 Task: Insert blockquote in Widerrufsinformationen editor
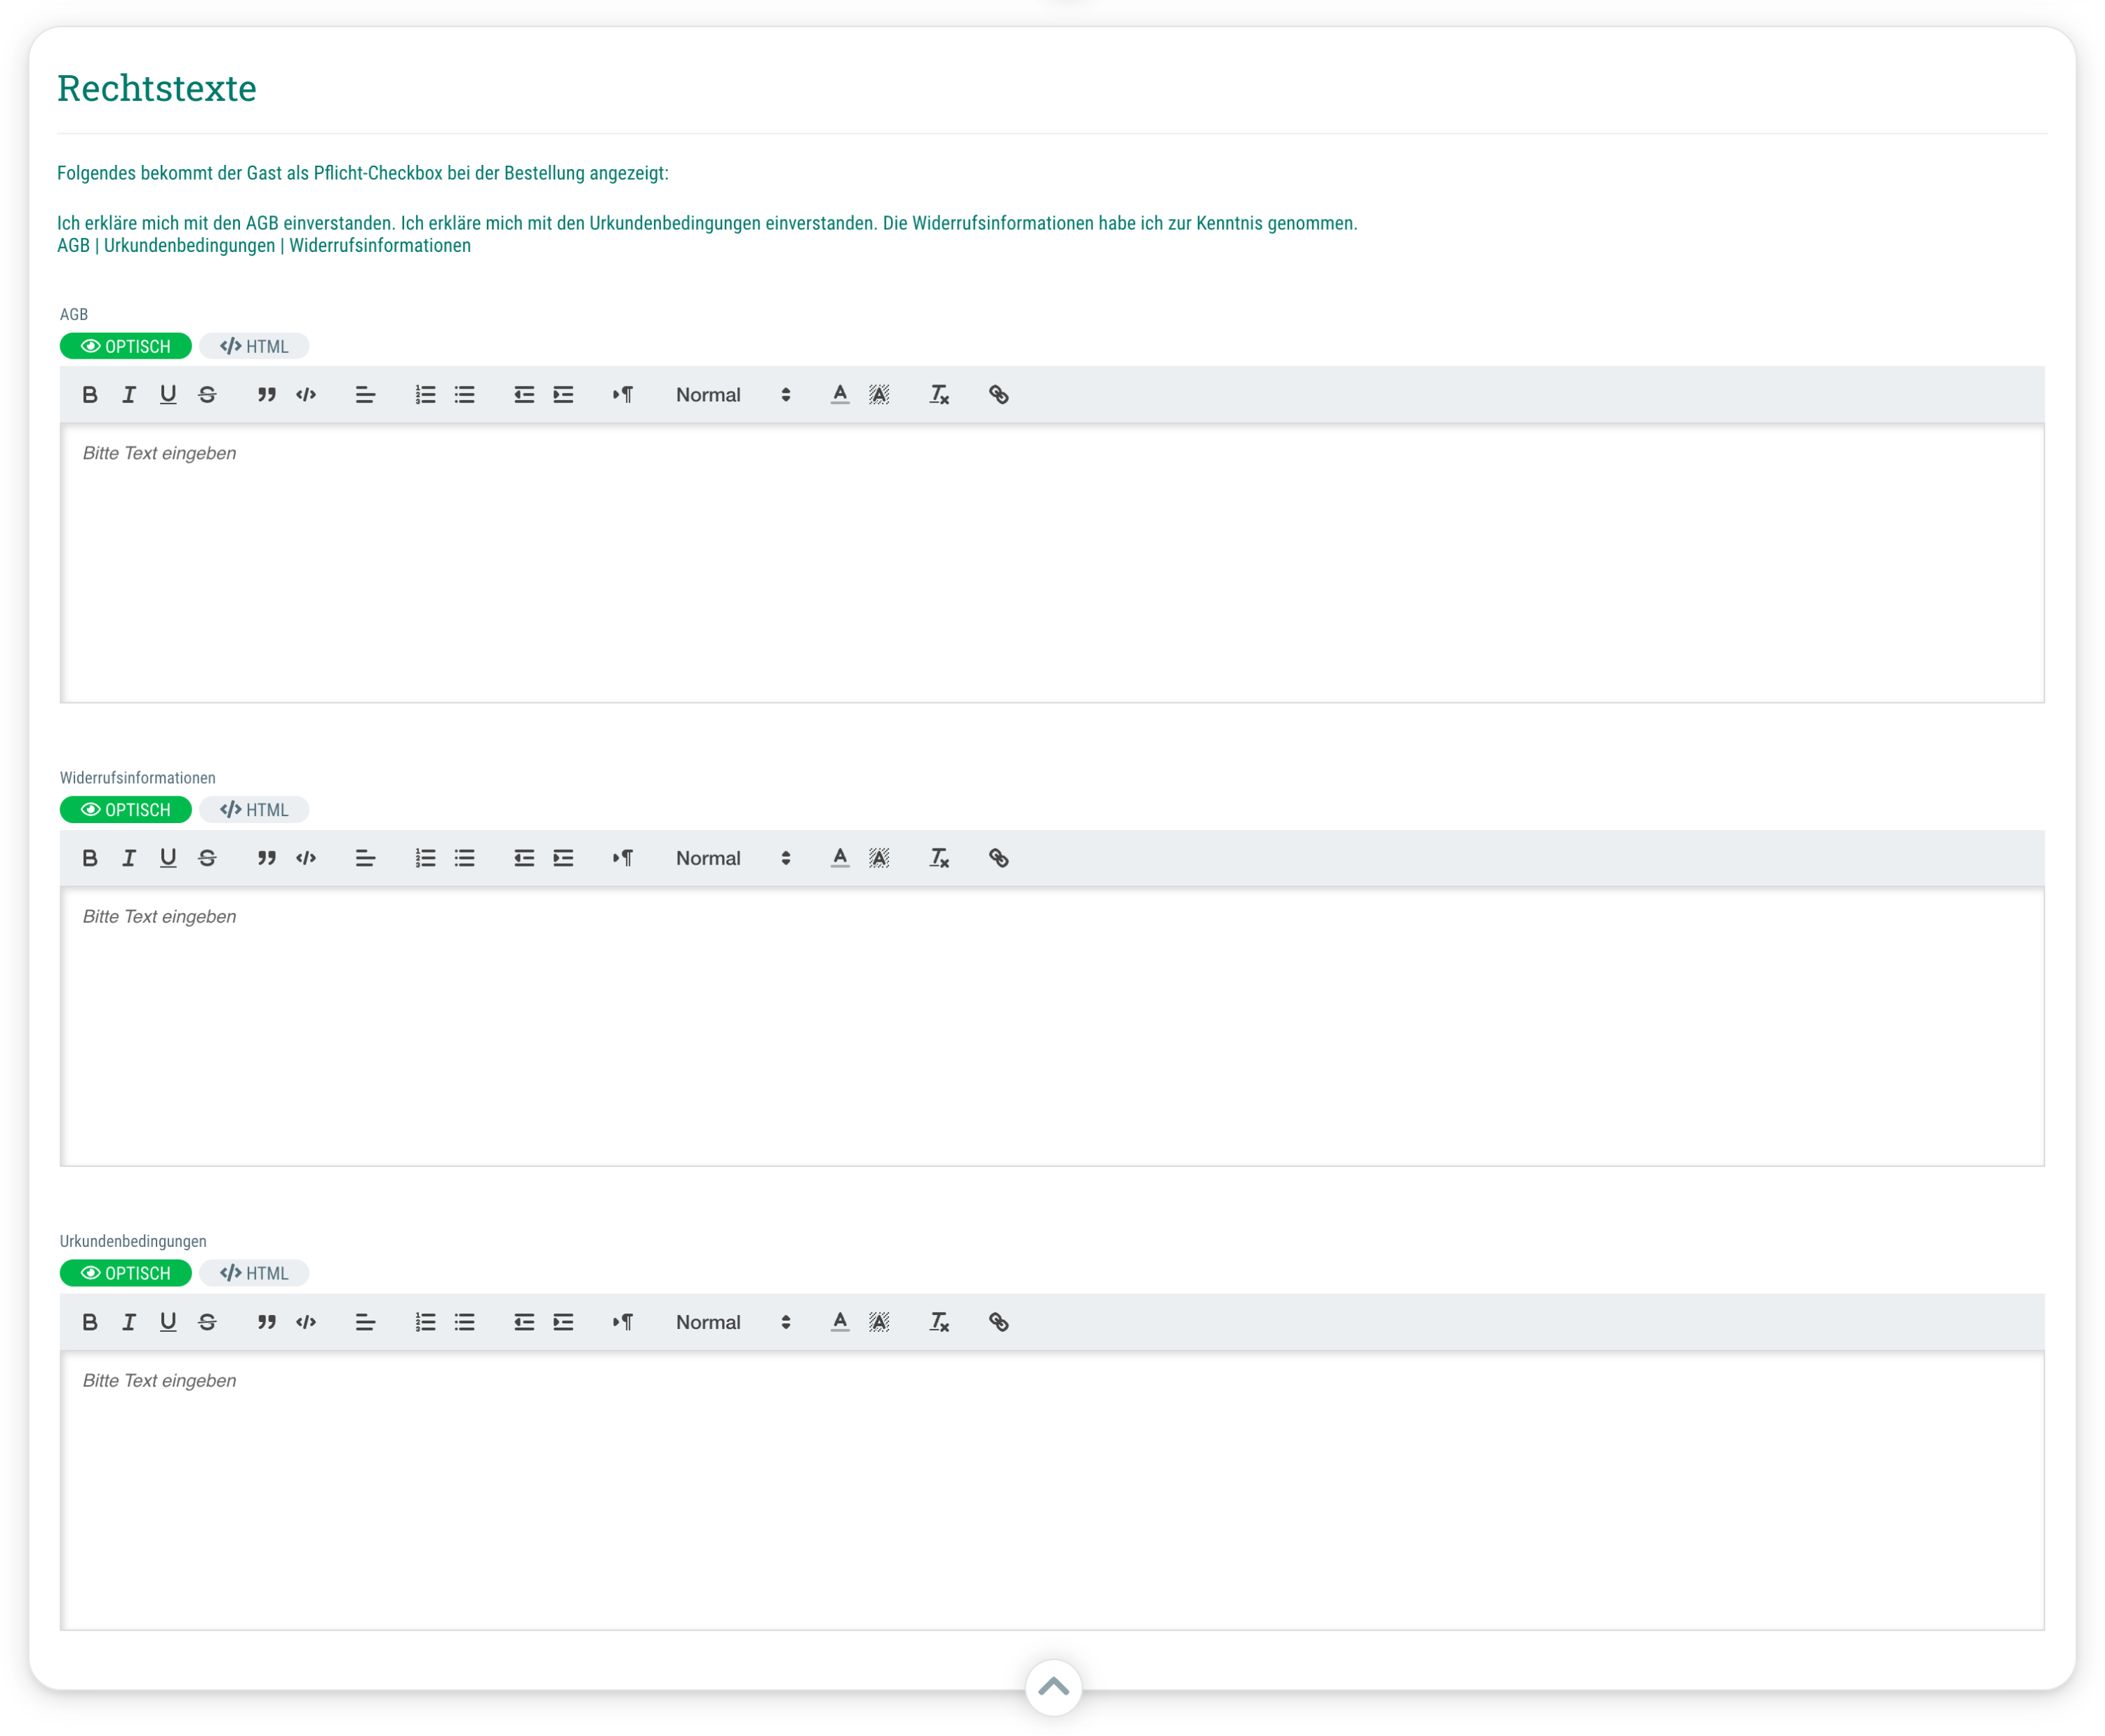pos(266,858)
